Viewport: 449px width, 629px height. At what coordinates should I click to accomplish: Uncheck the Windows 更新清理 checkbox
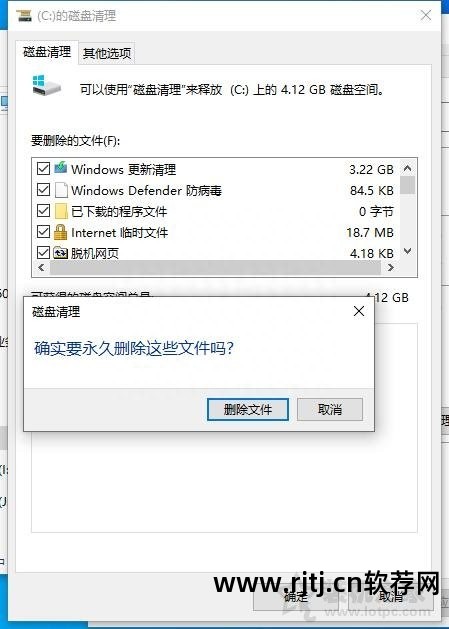coord(43,168)
